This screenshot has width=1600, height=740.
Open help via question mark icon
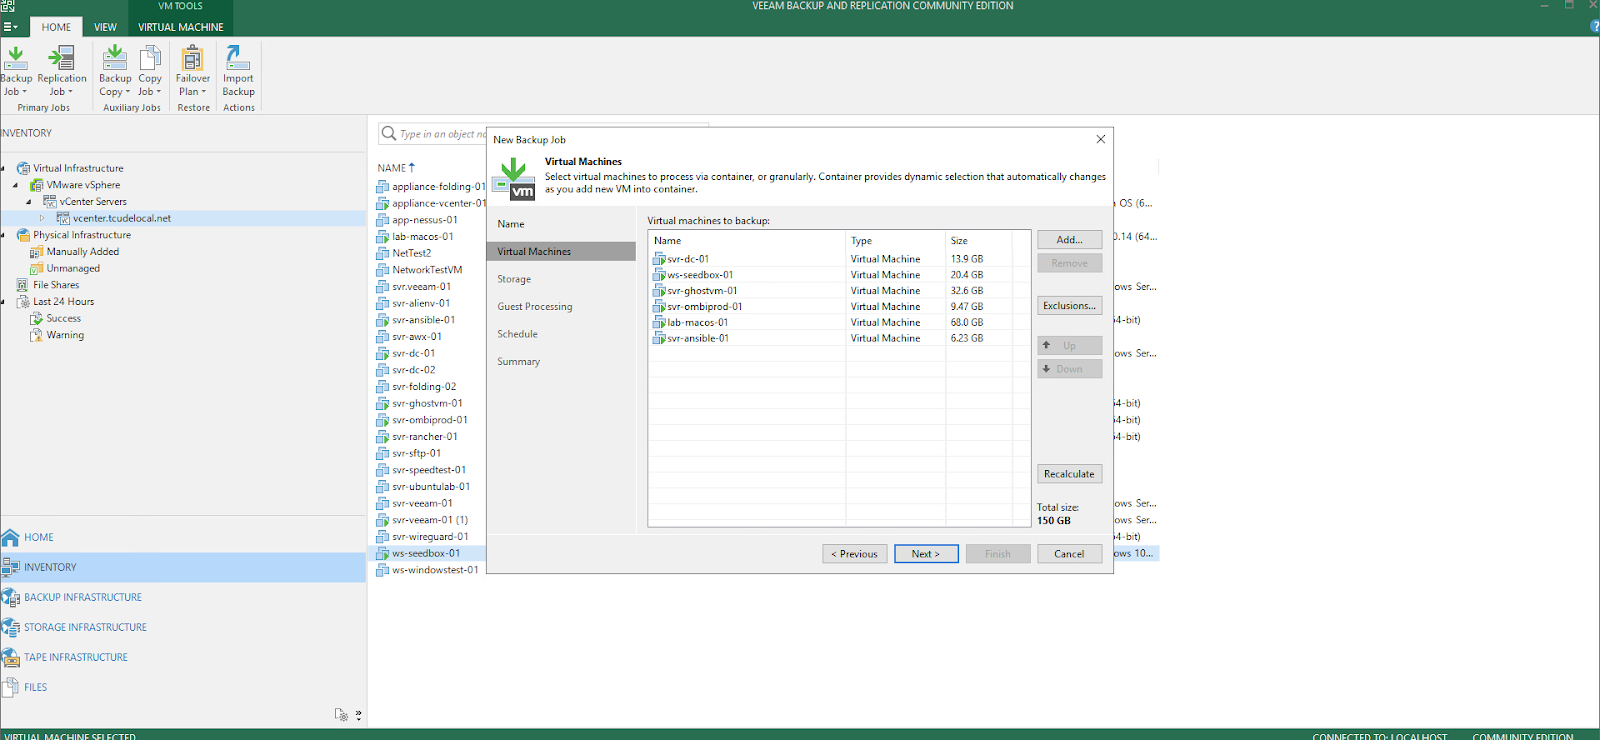[x=1594, y=27]
